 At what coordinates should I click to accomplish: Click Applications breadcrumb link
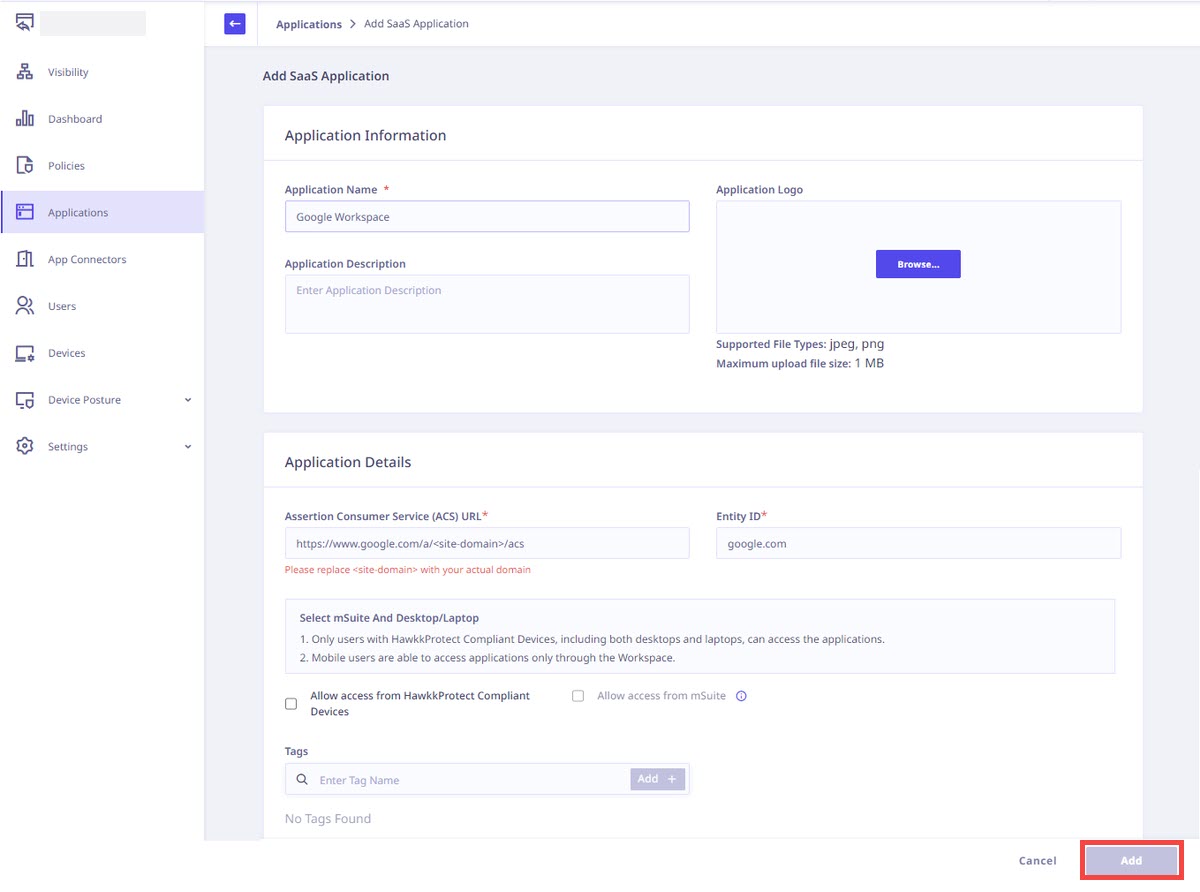[309, 24]
